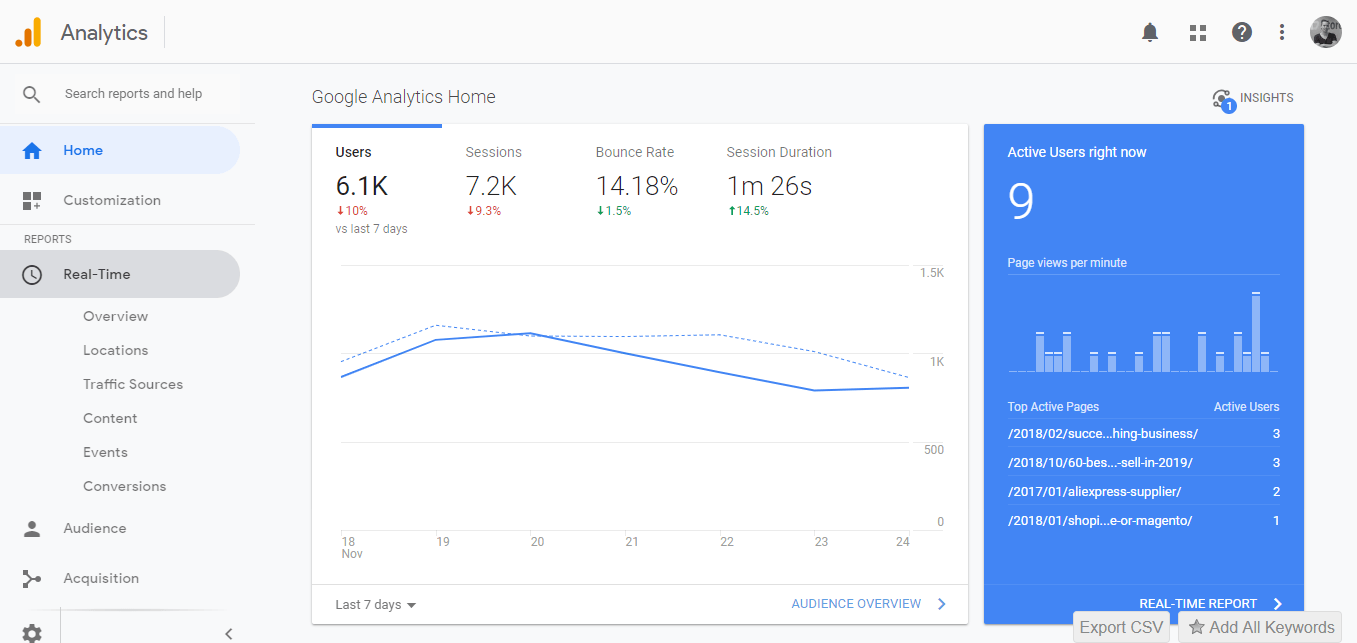Open the Audience Overview link
Image resolution: width=1357 pixels, height=643 pixels.
[x=856, y=604]
